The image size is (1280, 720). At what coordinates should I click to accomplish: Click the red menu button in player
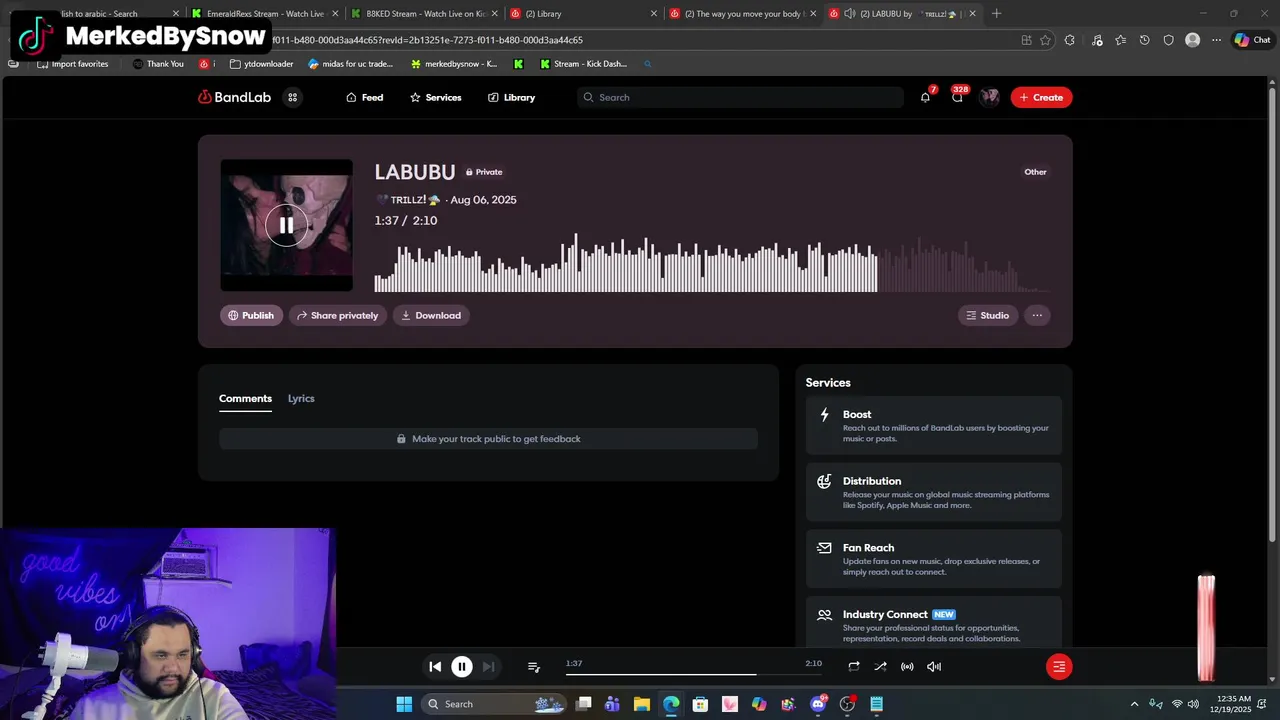(x=1059, y=667)
